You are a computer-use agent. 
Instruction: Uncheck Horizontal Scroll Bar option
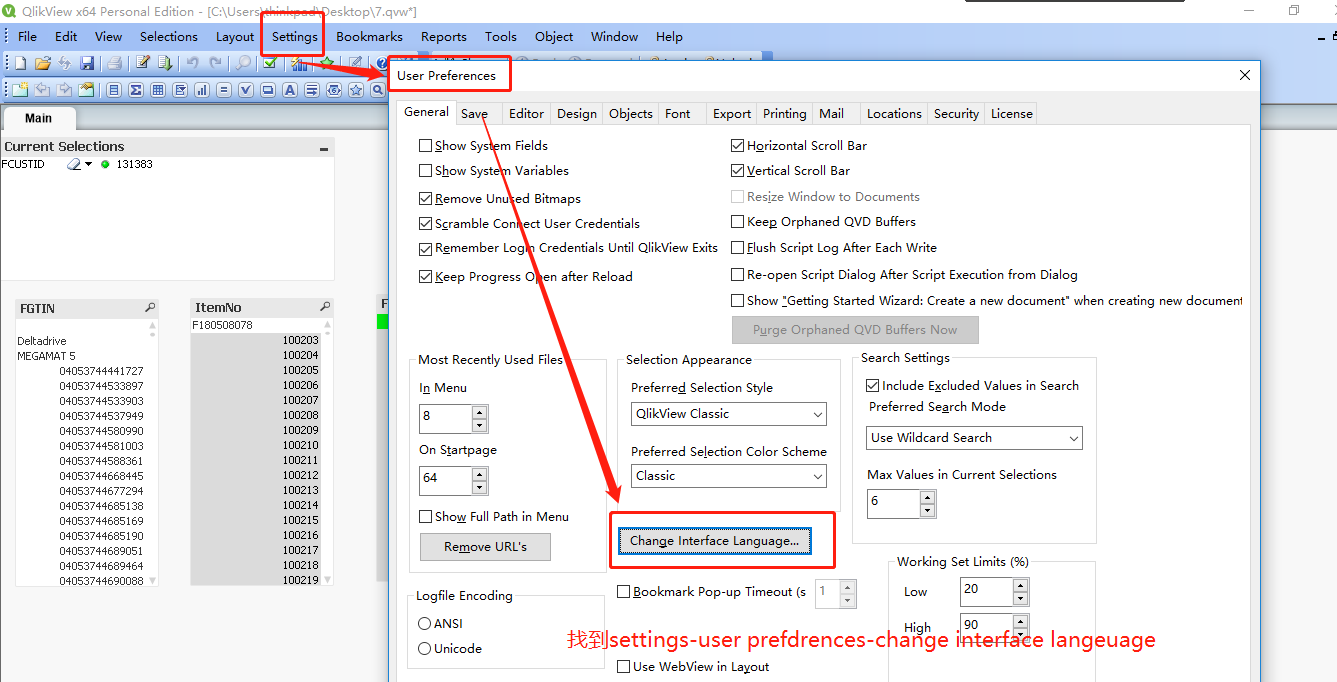click(x=738, y=146)
